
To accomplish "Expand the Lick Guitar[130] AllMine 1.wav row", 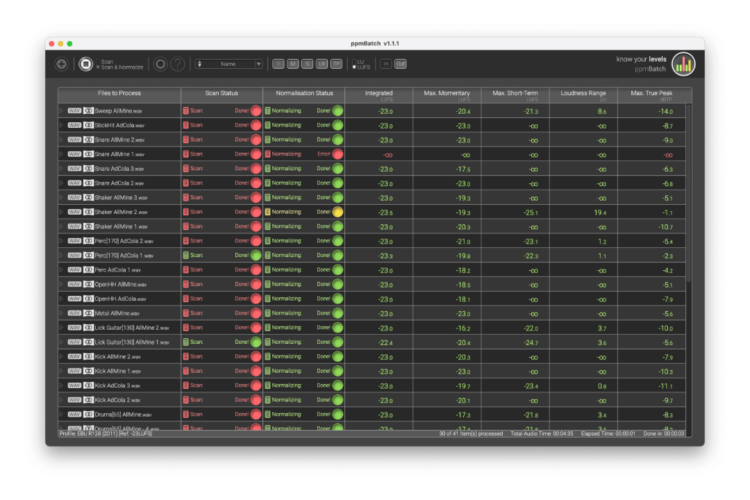I will (61, 342).
